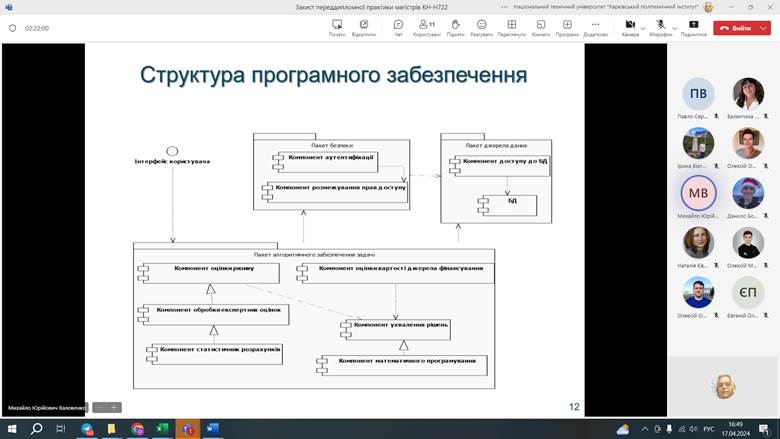Viewport: 780px width, 439px height.
Task: Open Excel from the Windows taskbar
Action: coord(162,429)
